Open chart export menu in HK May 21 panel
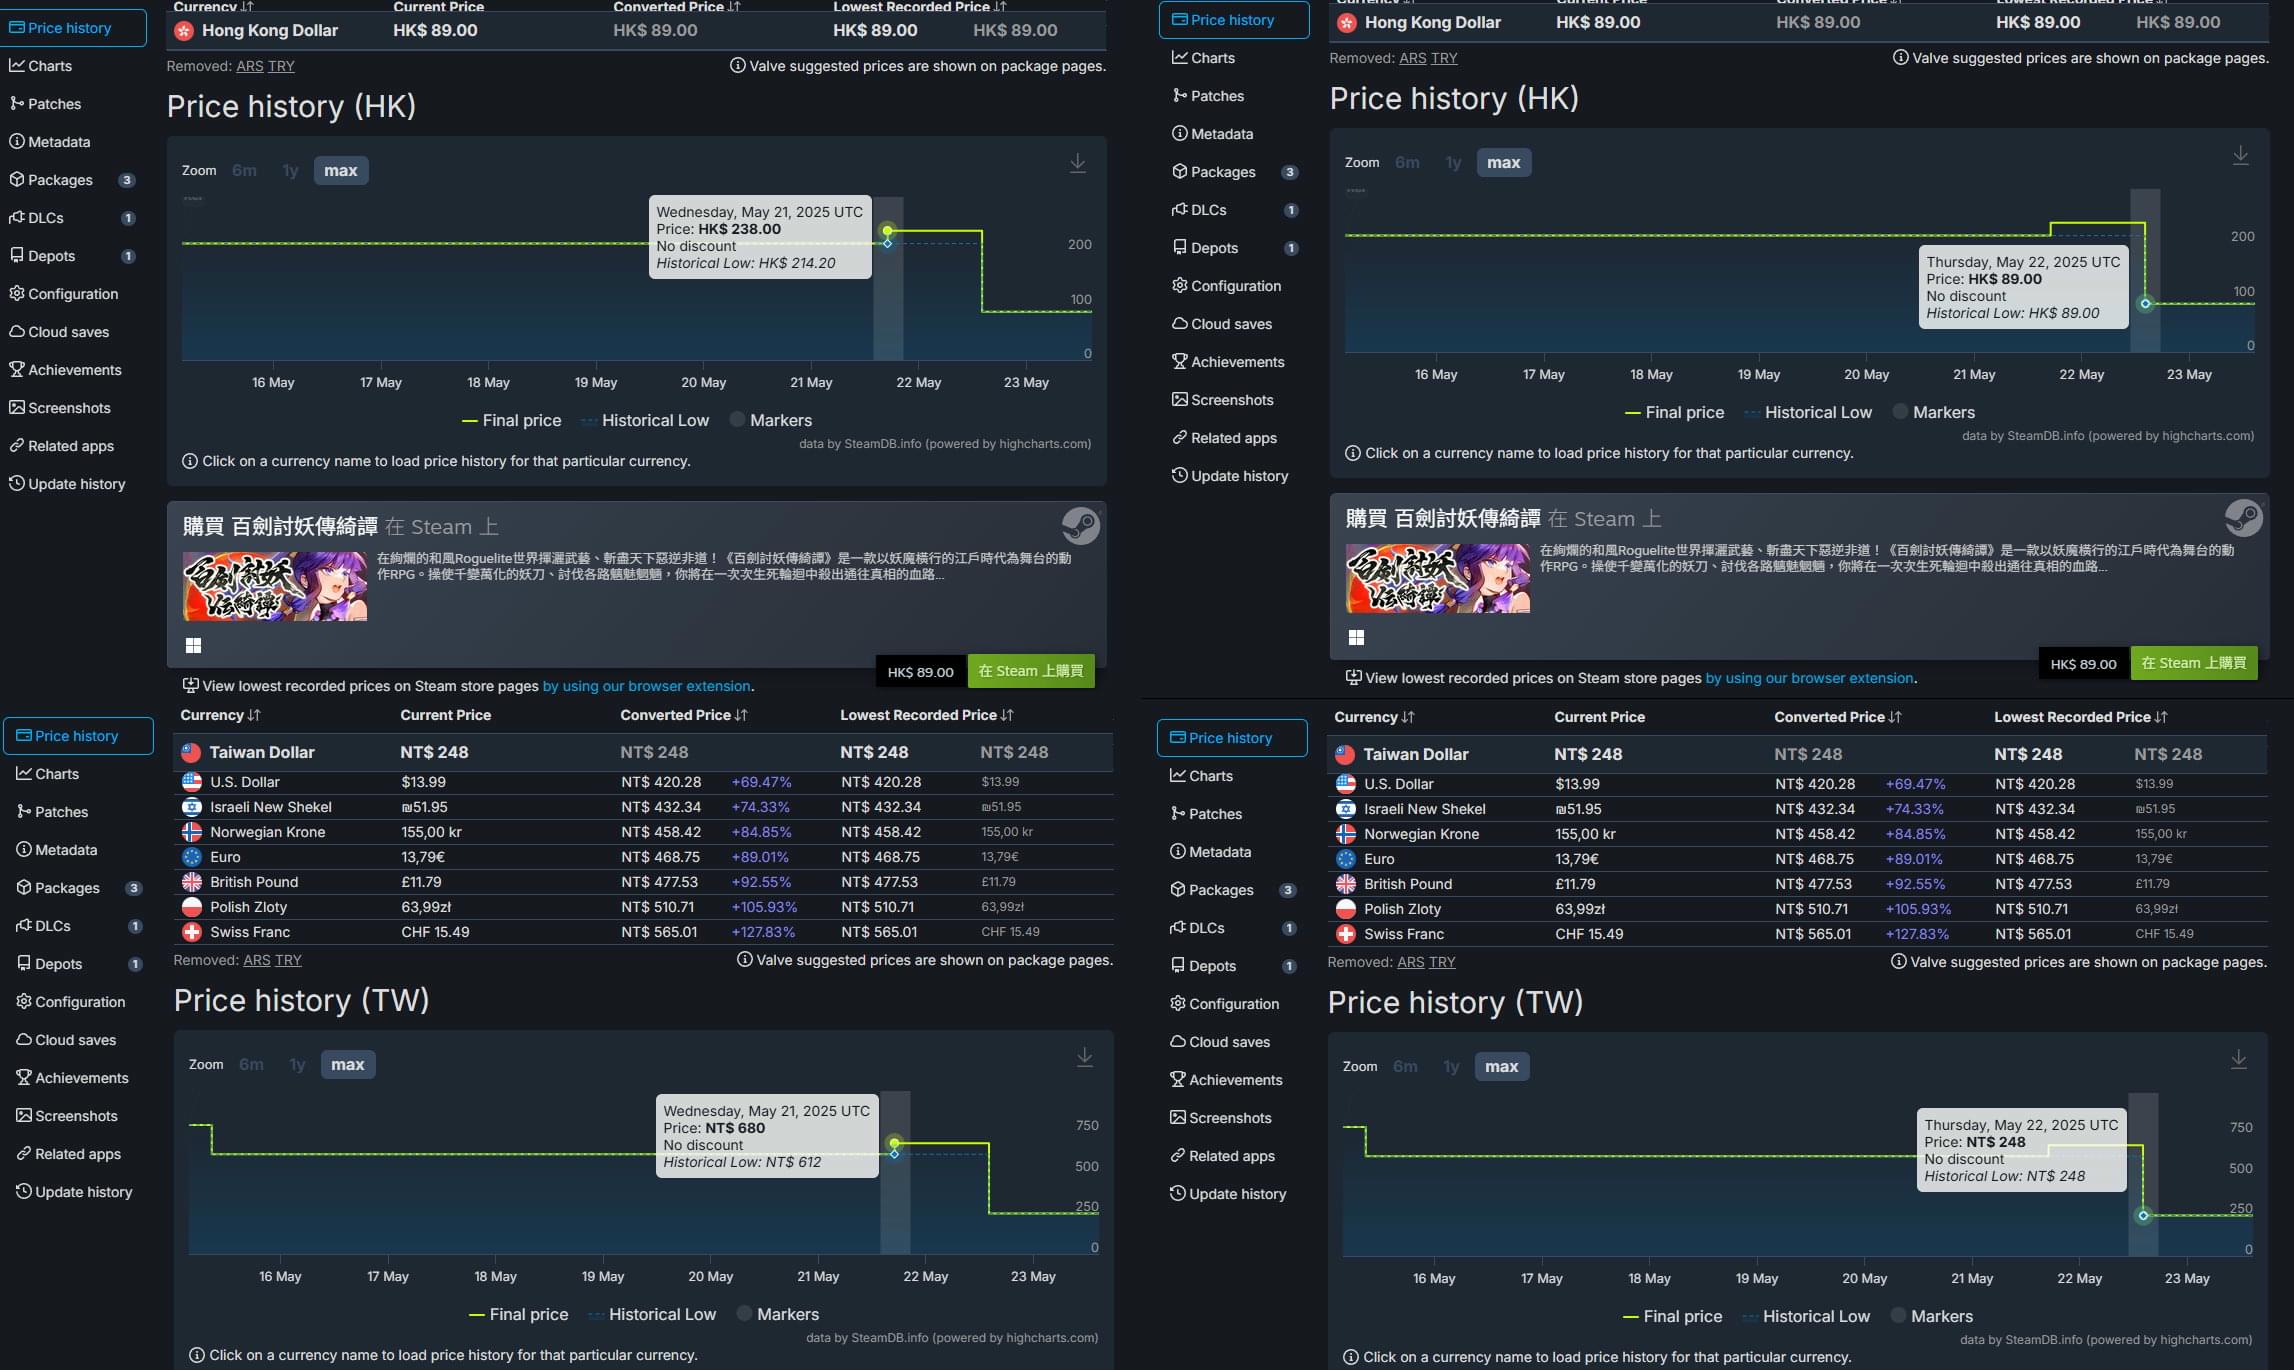The height and width of the screenshot is (1370, 2294). point(1077,163)
